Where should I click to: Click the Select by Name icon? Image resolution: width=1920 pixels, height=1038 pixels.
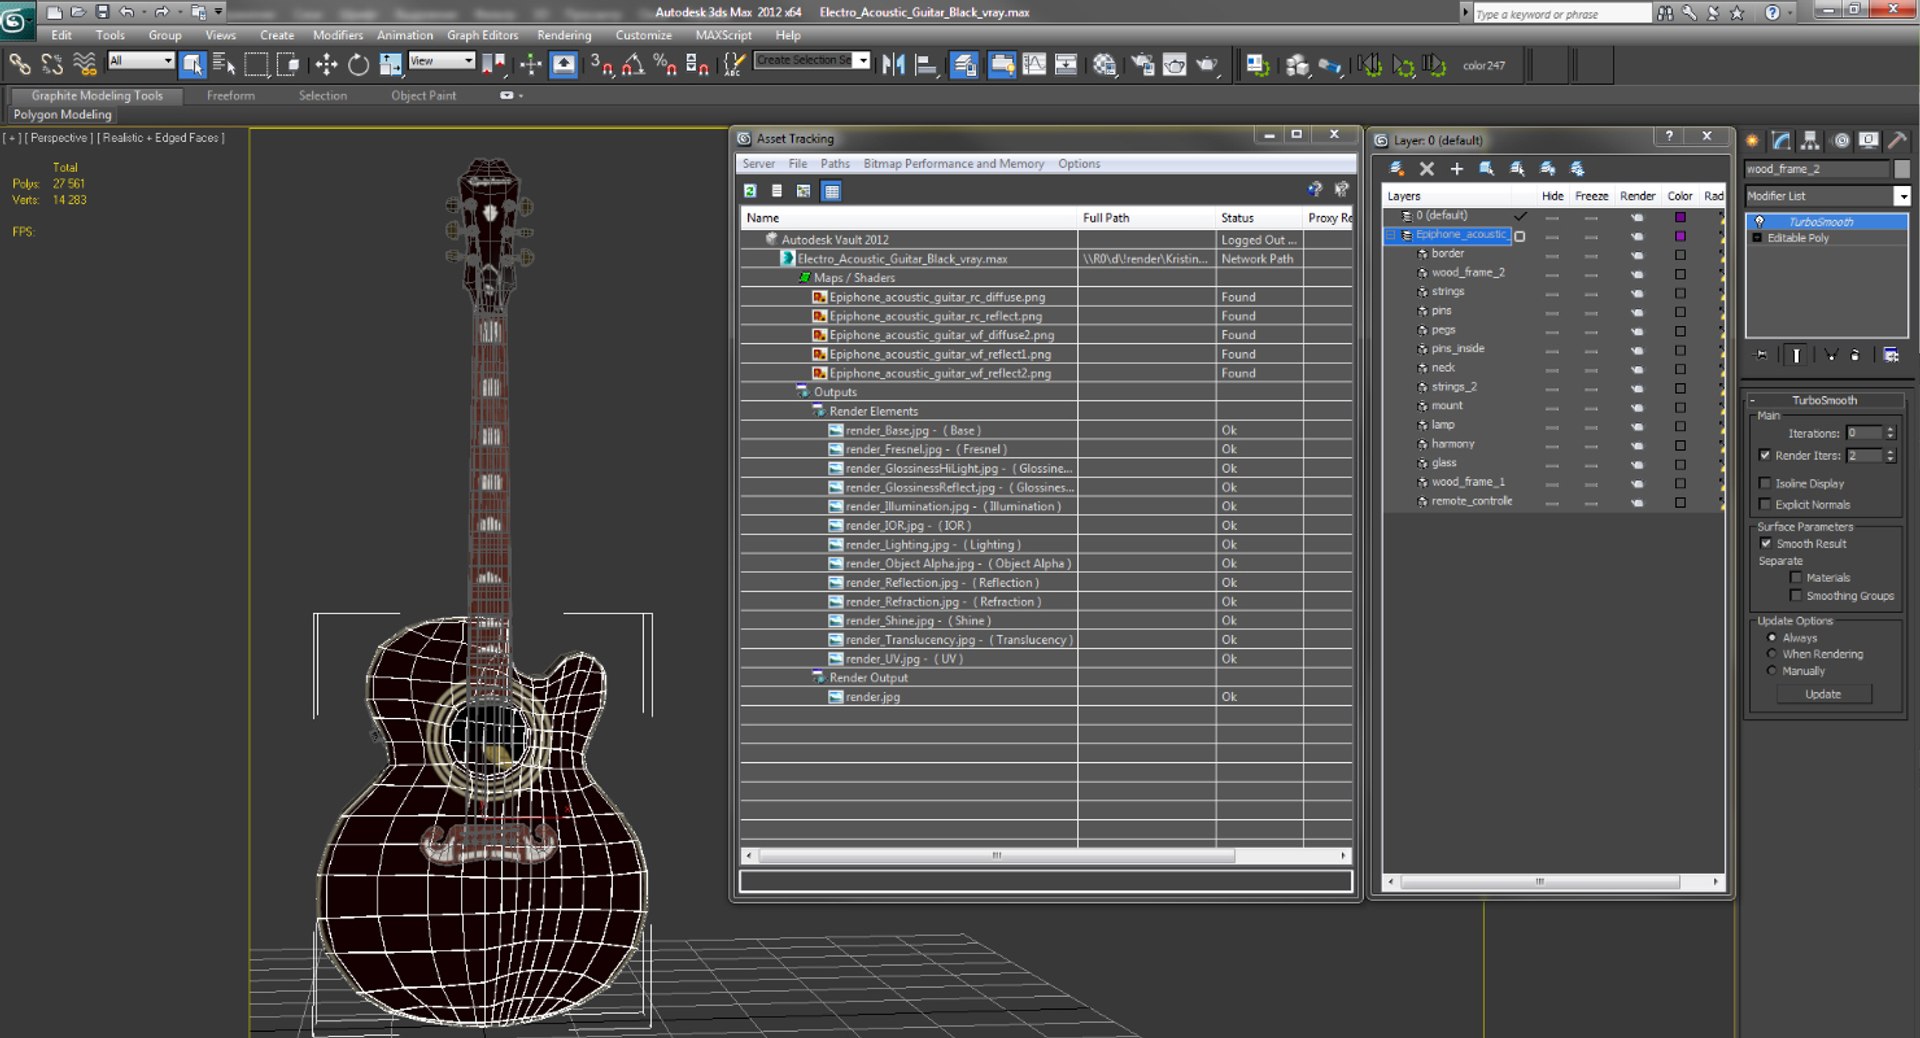tap(224, 65)
